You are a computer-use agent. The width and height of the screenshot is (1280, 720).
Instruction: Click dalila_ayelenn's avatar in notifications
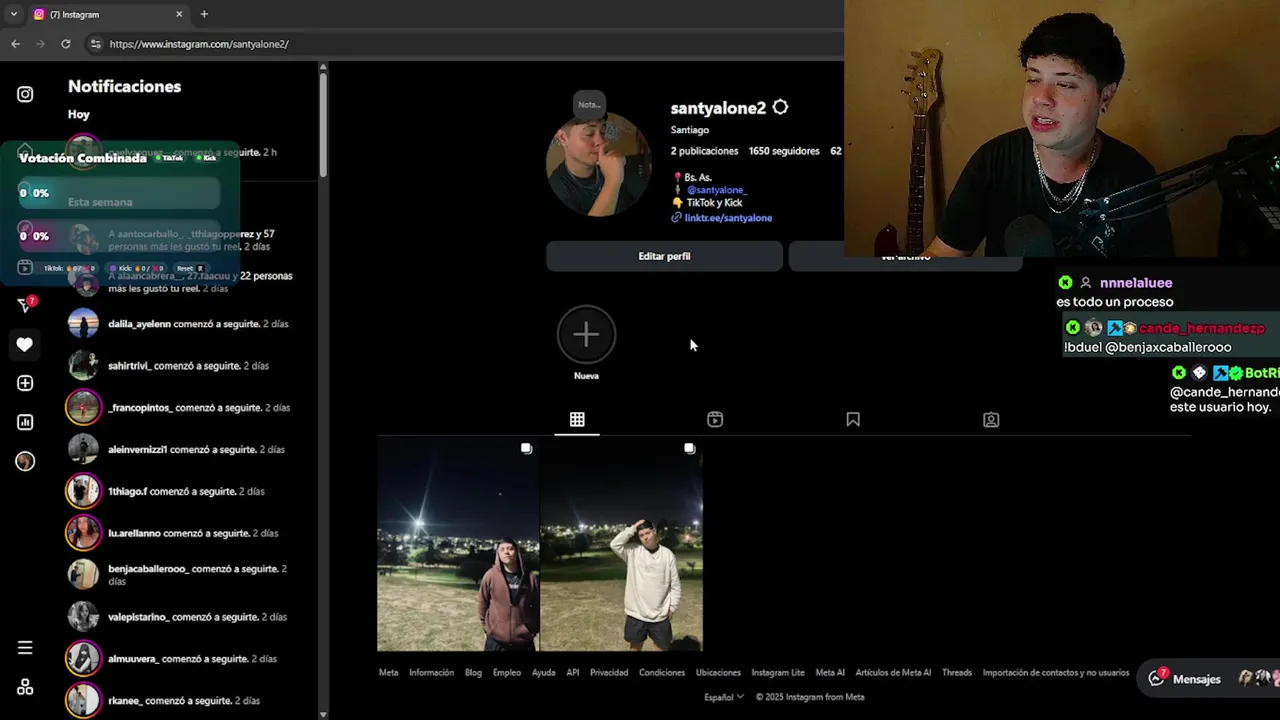[x=84, y=324]
